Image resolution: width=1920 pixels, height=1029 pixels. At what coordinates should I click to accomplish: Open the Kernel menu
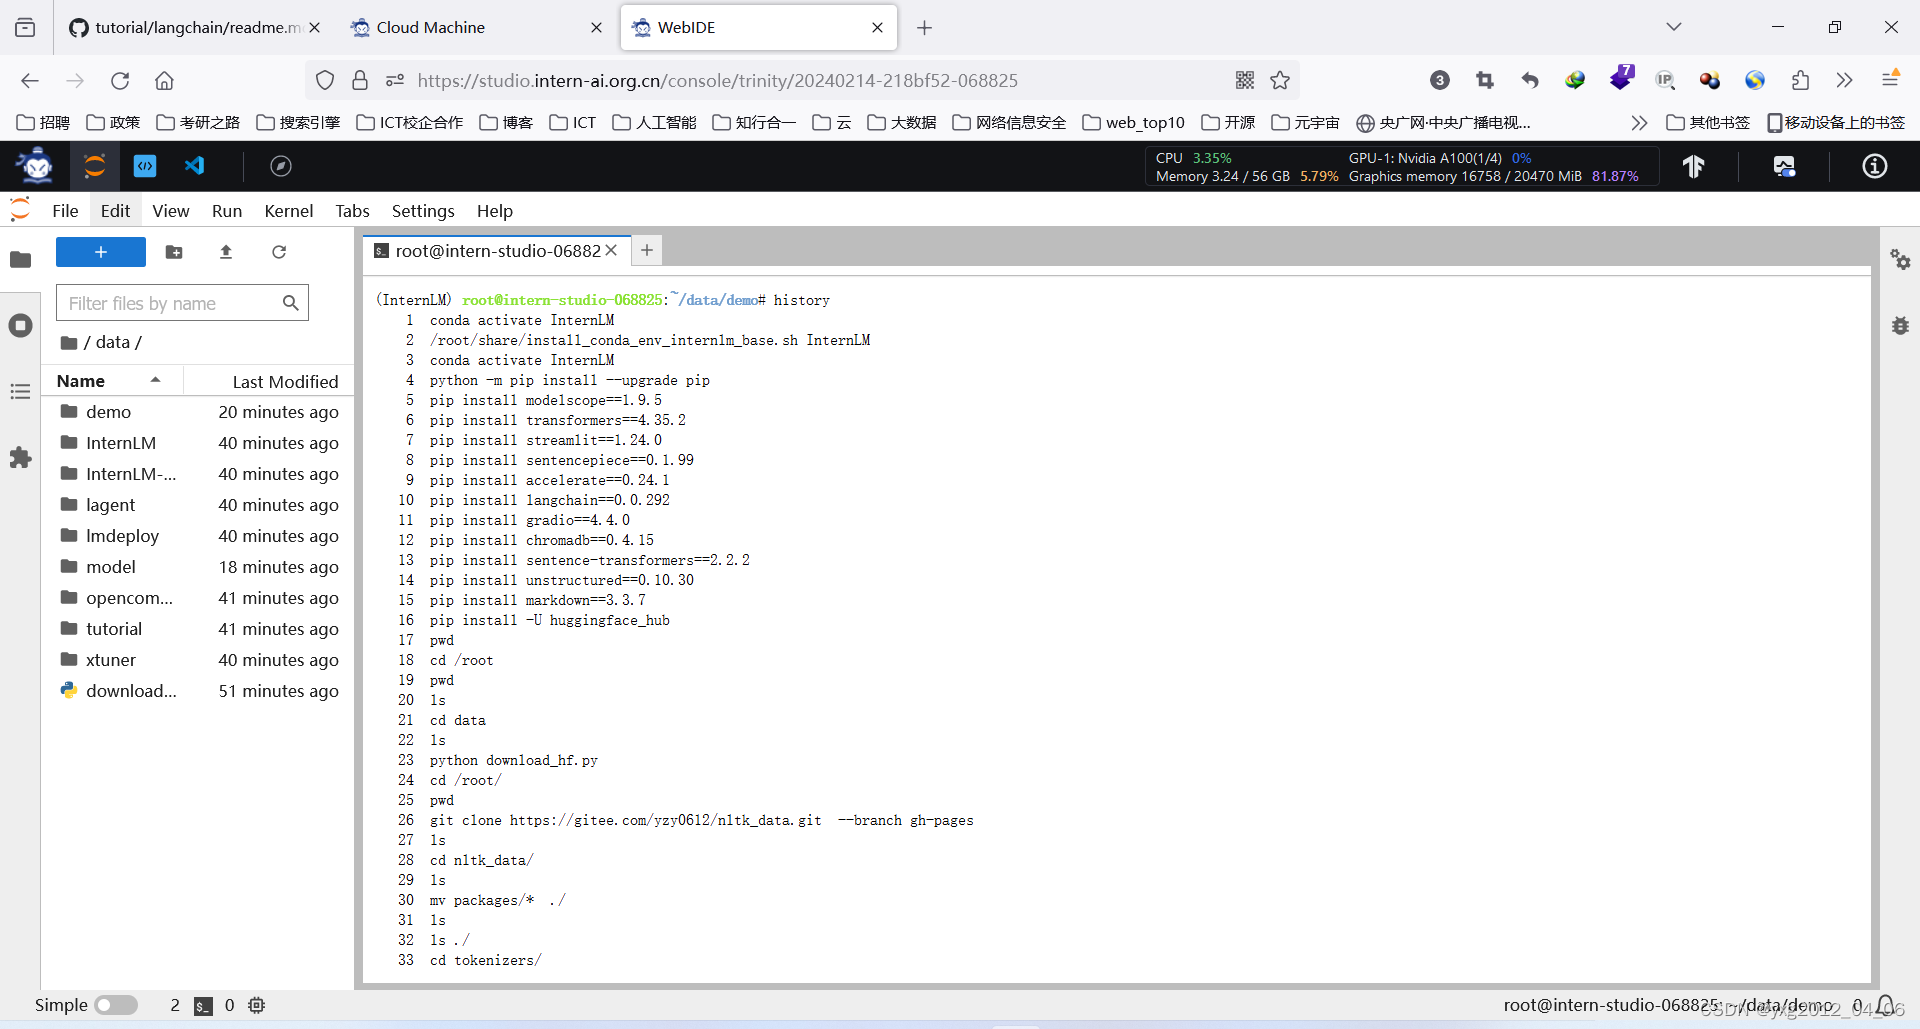point(289,211)
